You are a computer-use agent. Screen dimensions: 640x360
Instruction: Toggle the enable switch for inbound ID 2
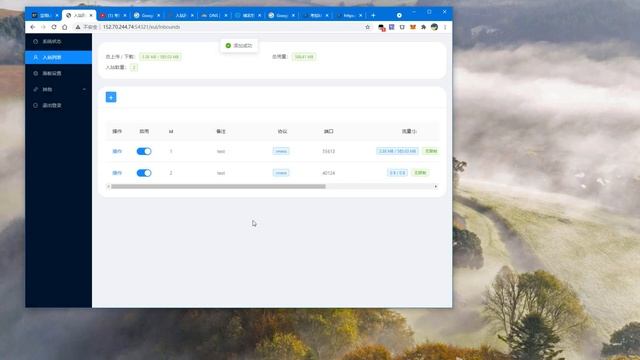144,173
